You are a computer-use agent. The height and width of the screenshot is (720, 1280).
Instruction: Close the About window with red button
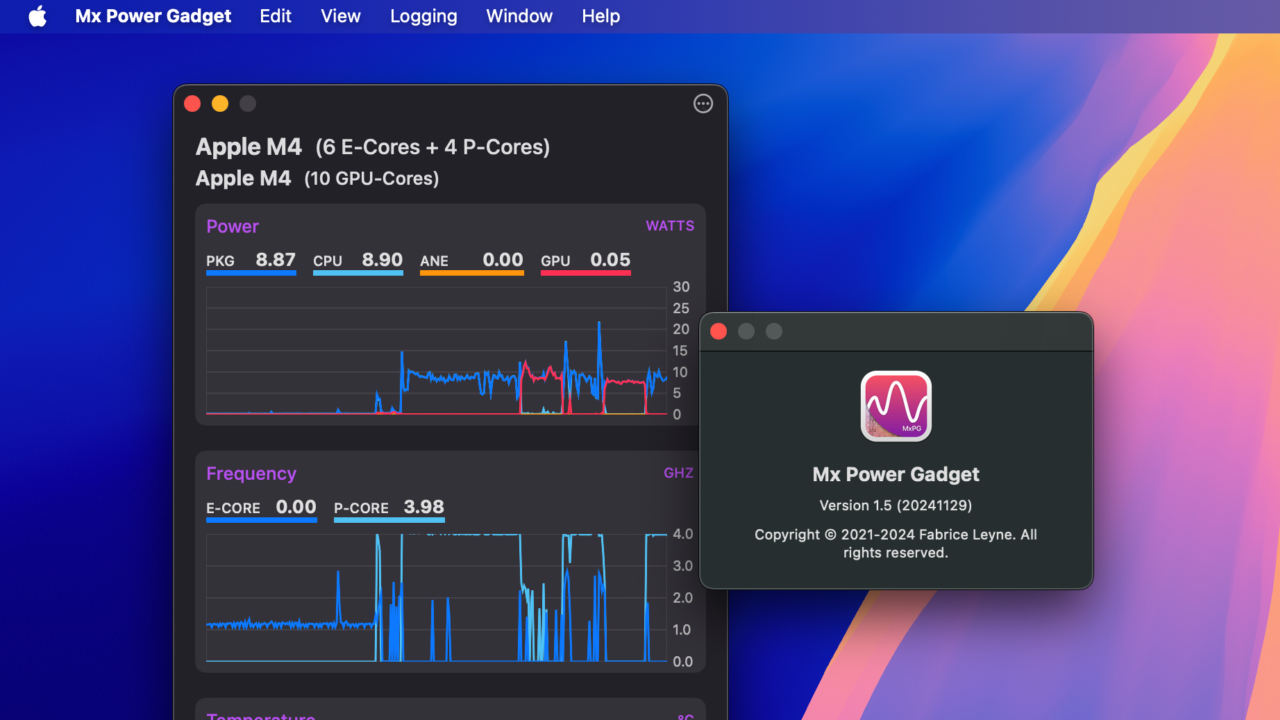click(x=718, y=332)
